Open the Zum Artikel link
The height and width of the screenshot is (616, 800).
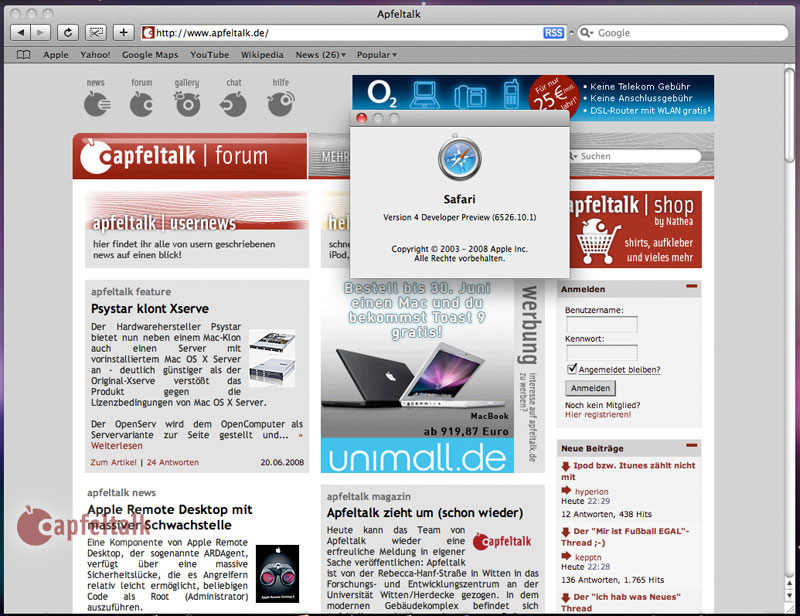[x=113, y=462]
